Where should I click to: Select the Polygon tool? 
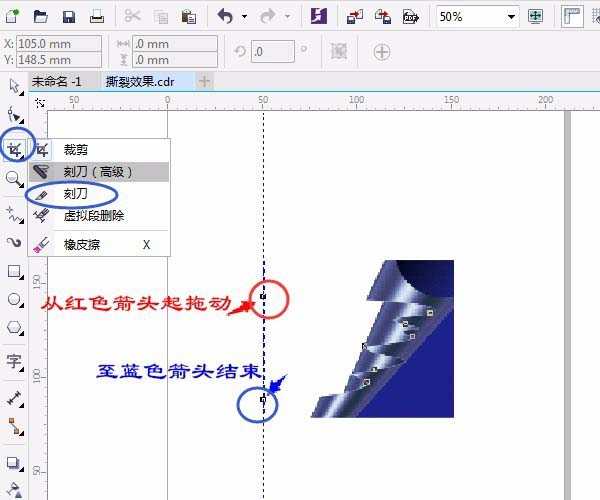coord(14,327)
